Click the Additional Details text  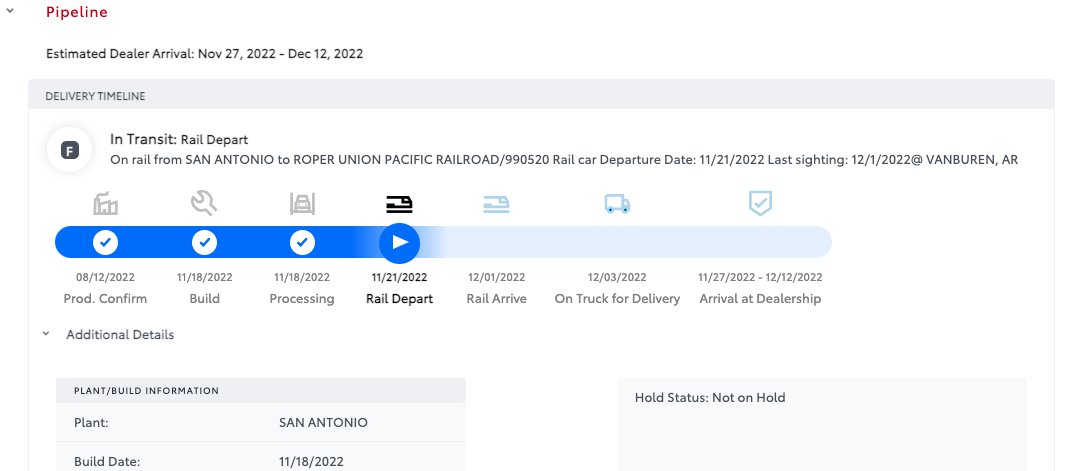[120, 334]
